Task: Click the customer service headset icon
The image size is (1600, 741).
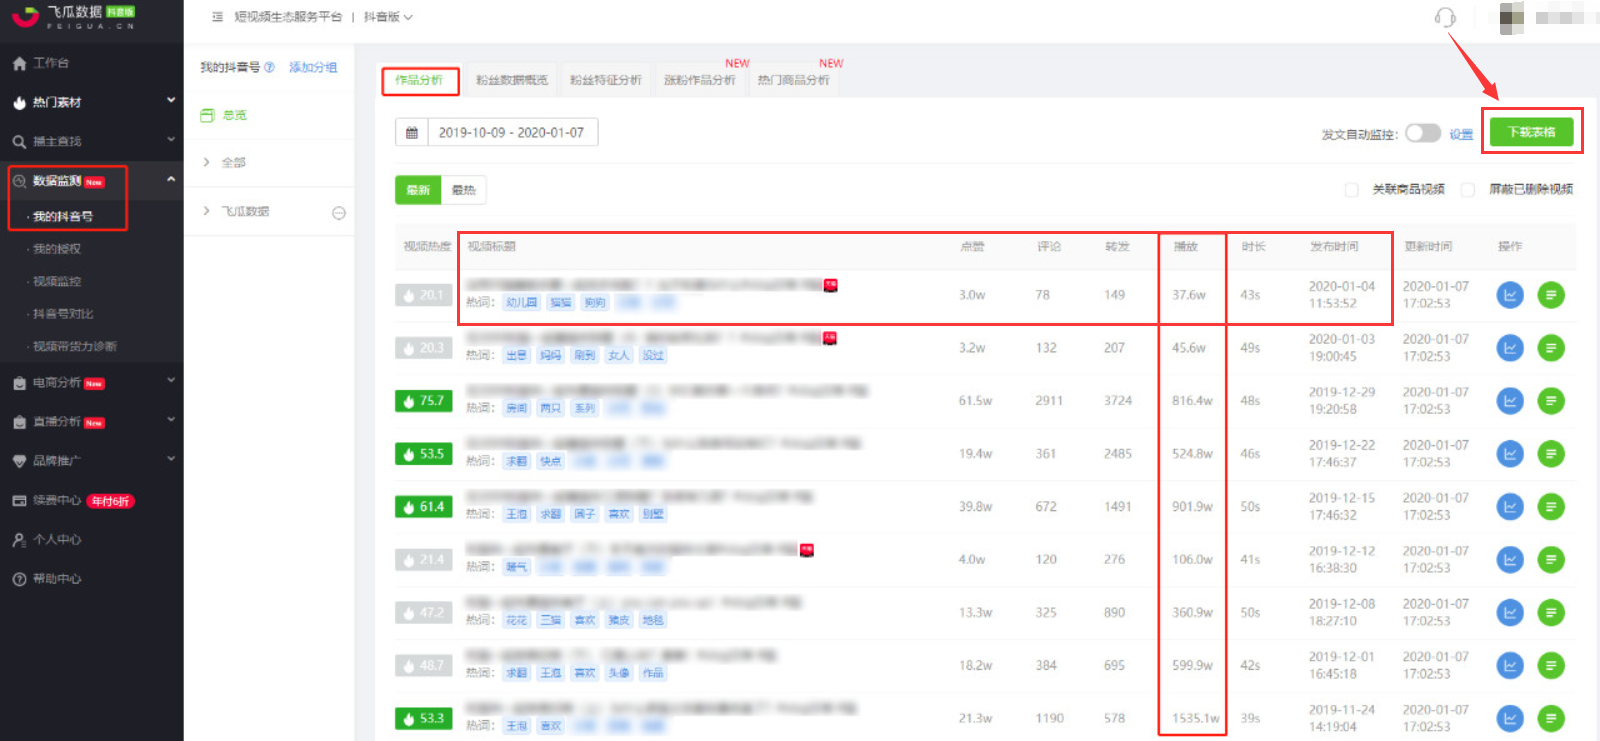Action: pos(1445,17)
